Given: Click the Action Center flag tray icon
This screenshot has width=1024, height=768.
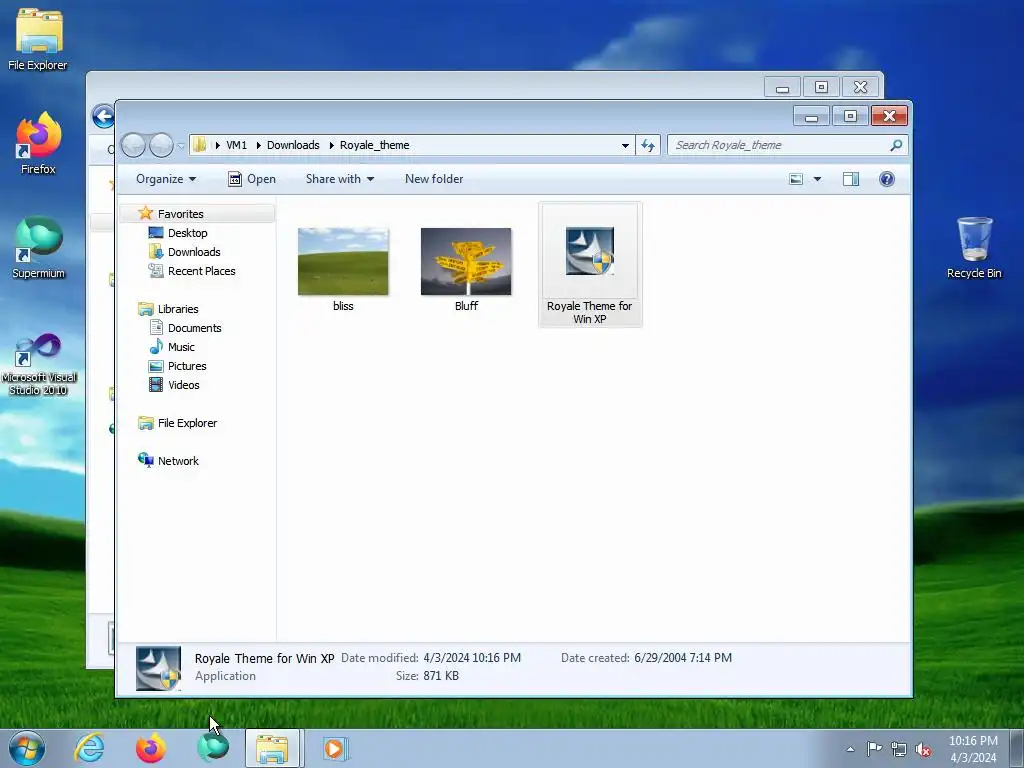Looking at the screenshot, I should point(874,749).
